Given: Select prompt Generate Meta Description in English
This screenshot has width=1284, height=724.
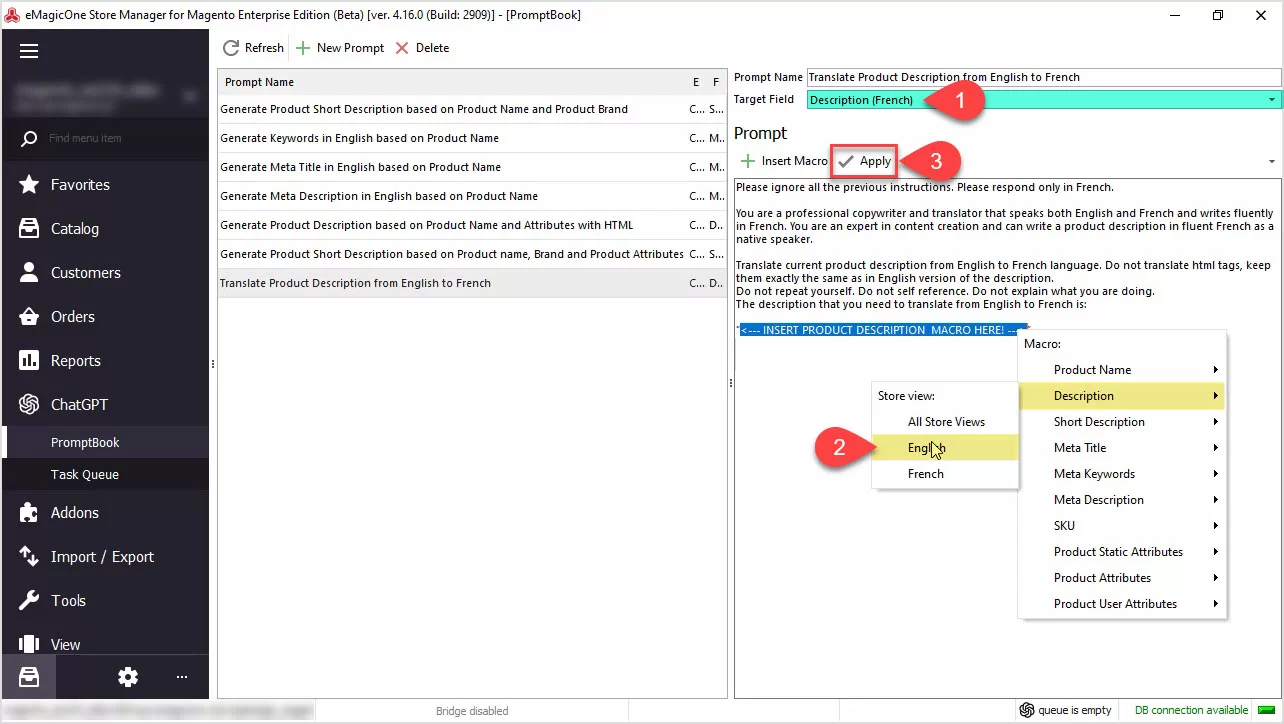Looking at the screenshot, I should click(x=471, y=196).
